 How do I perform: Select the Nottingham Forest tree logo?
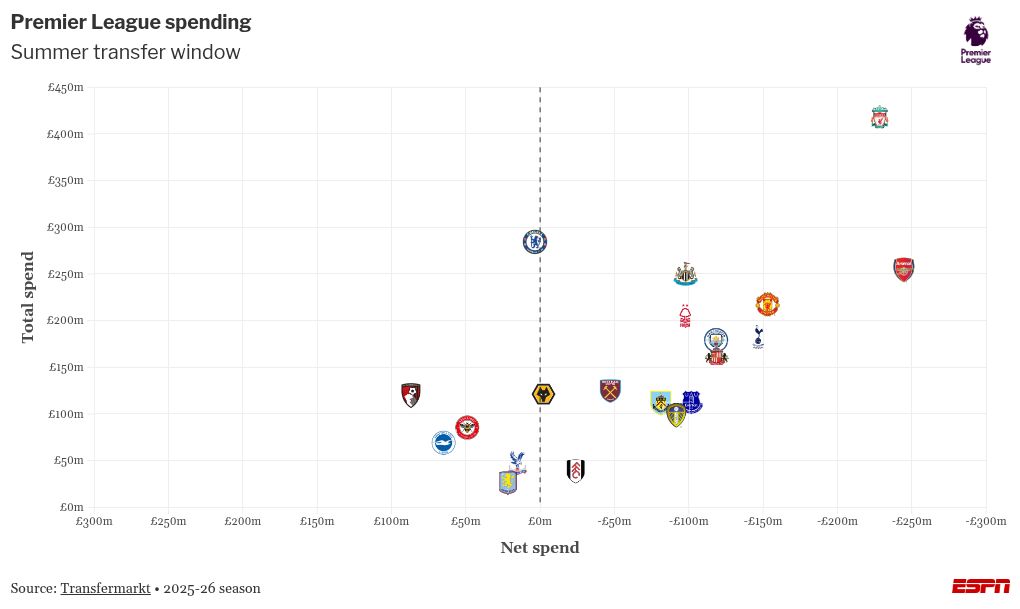(x=685, y=316)
